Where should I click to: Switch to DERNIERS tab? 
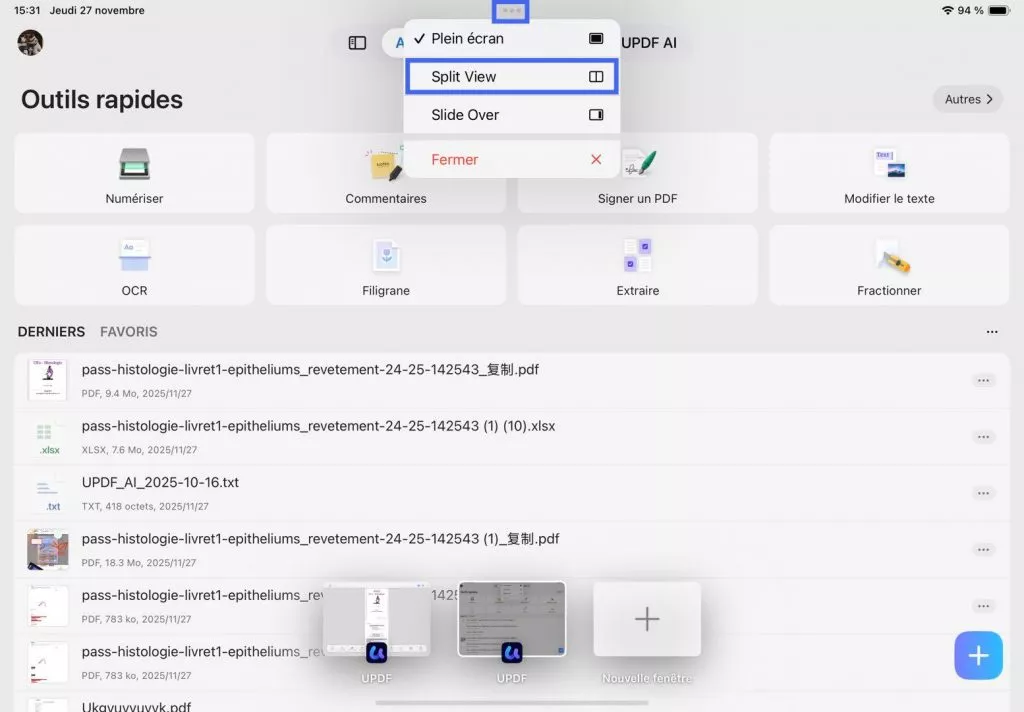click(51, 332)
